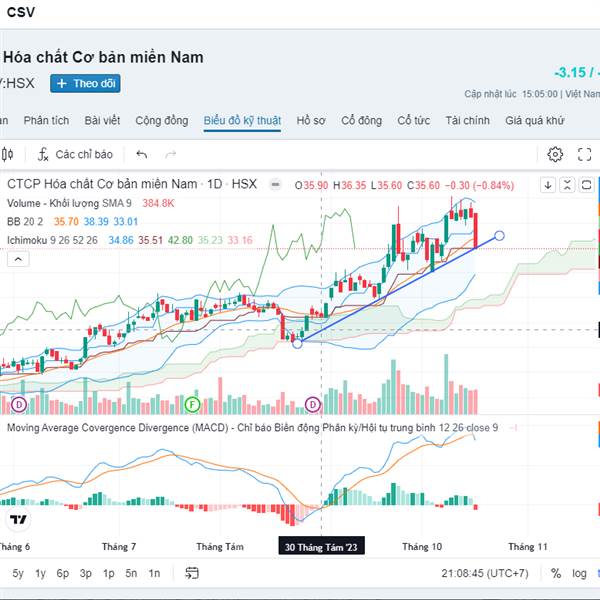Redo the chart action
The height and width of the screenshot is (600, 600).
click(x=171, y=155)
